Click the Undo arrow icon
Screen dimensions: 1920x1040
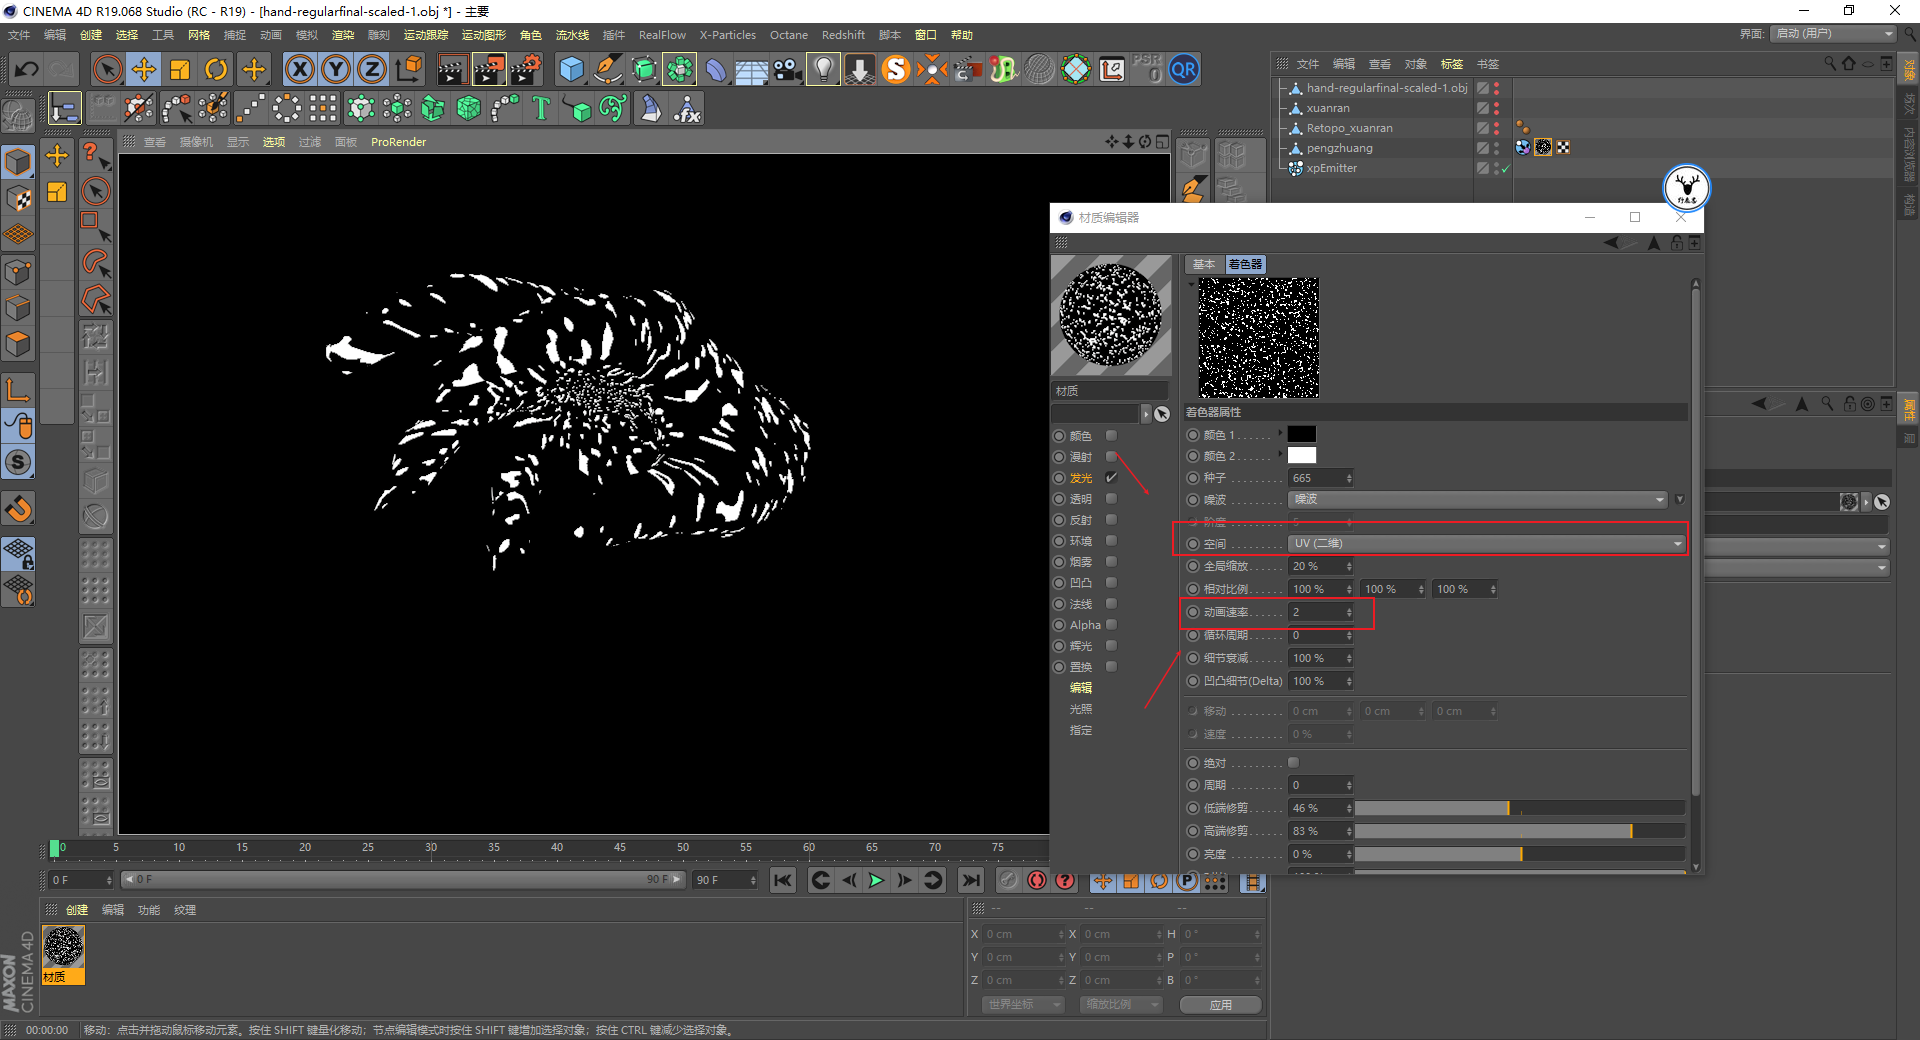[x=27, y=70]
